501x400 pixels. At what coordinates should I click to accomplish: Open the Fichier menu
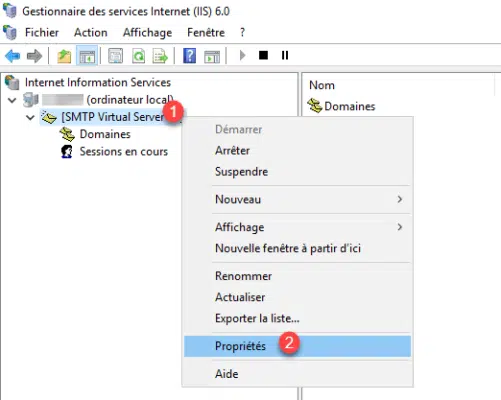[x=42, y=32]
